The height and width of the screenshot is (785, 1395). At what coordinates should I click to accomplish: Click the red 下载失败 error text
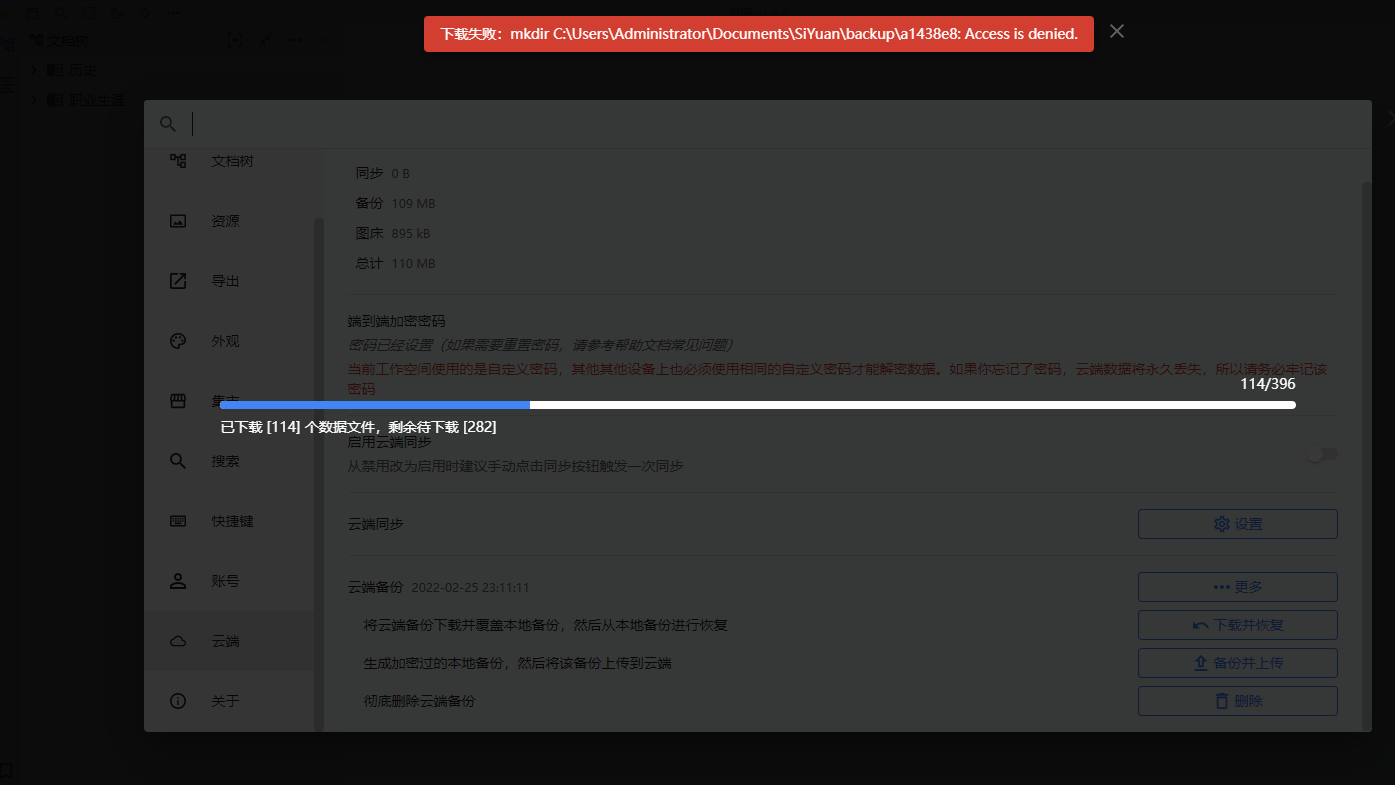point(758,34)
